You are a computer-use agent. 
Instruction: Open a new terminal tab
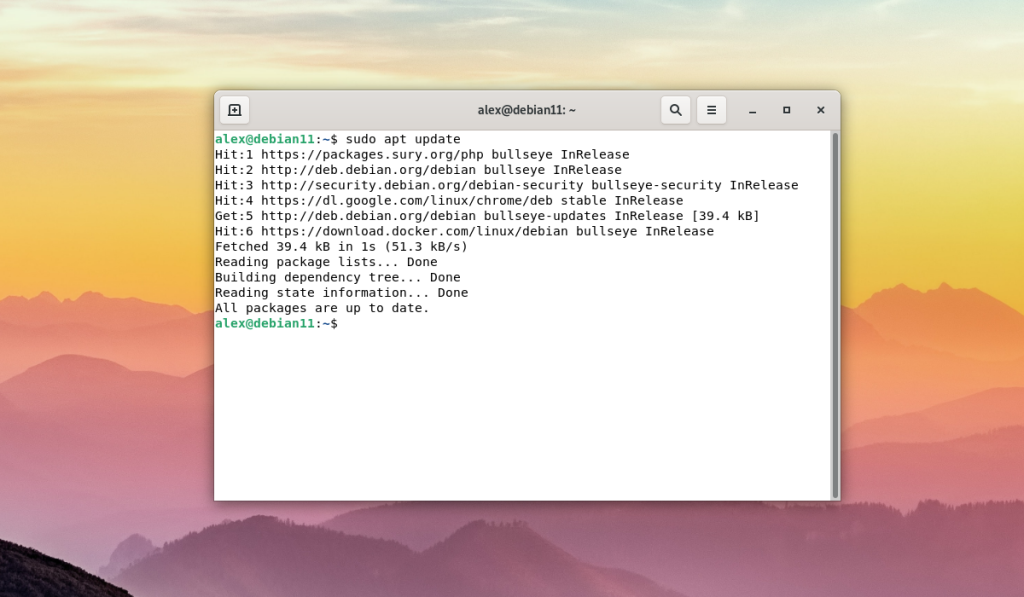coord(234,110)
